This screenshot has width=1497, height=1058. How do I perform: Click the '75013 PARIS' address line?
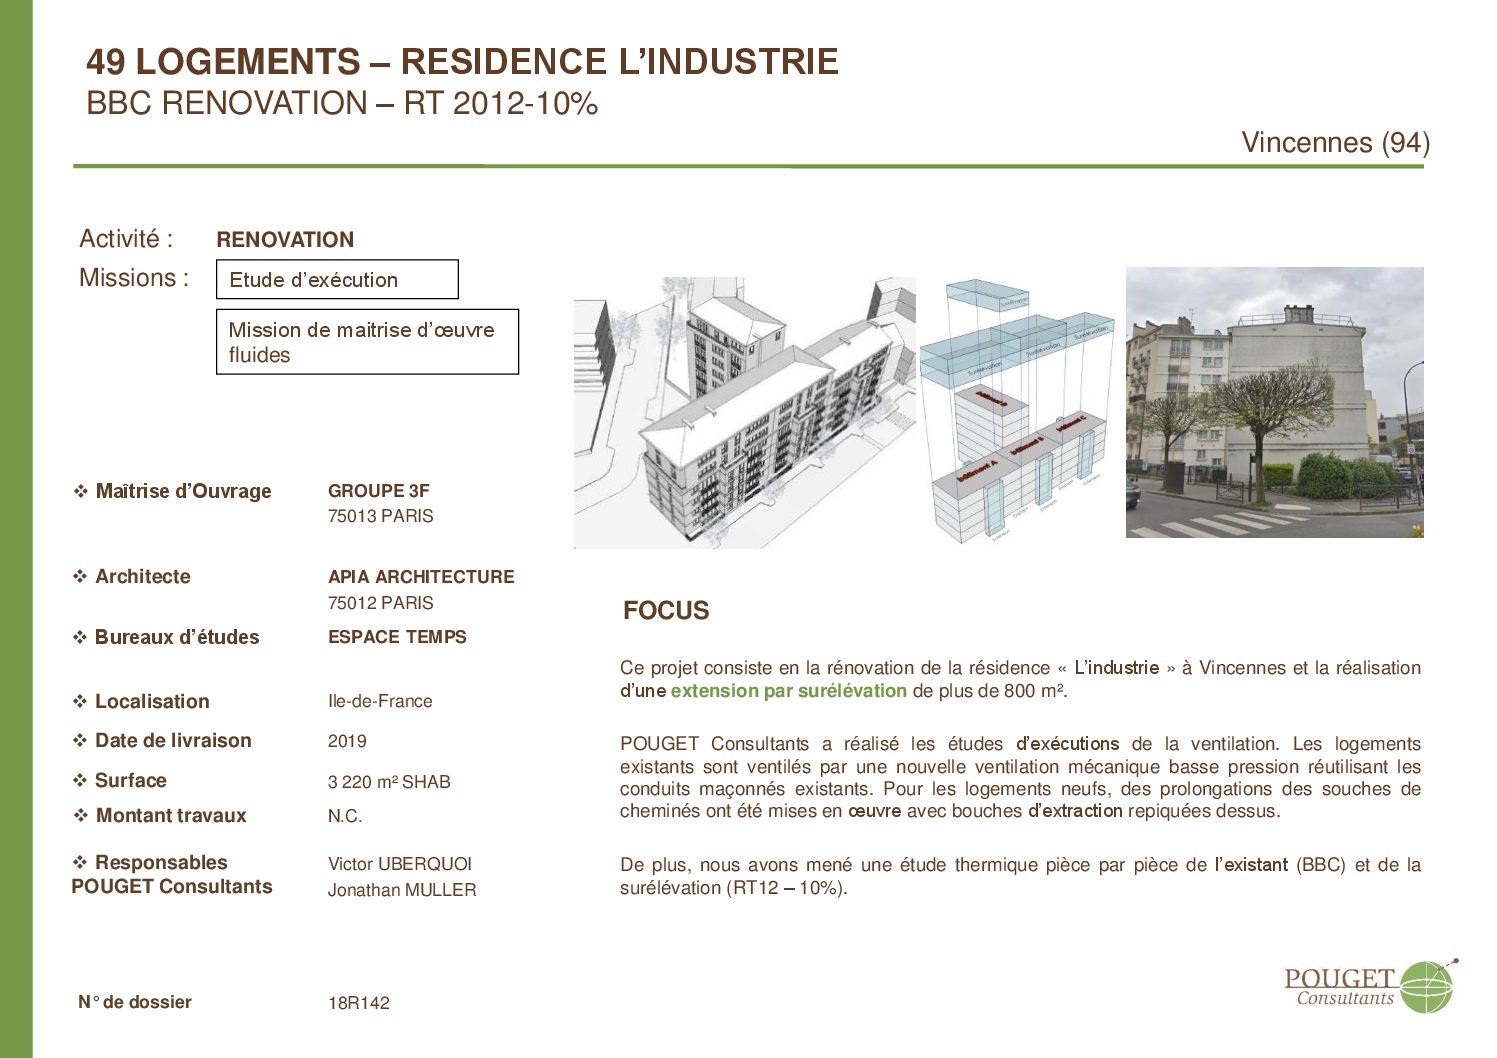(x=380, y=517)
